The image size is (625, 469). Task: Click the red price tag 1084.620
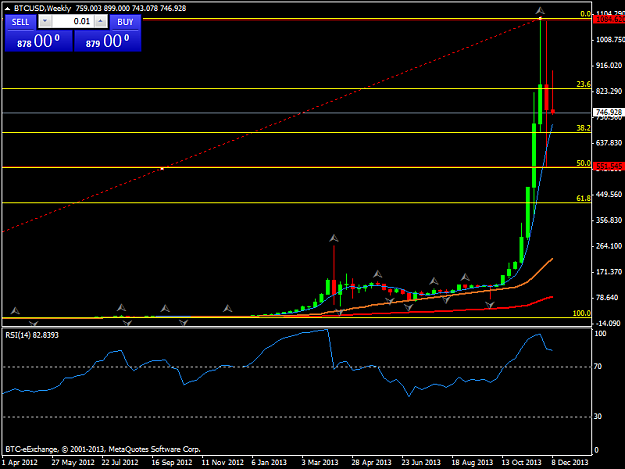pos(609,19)
